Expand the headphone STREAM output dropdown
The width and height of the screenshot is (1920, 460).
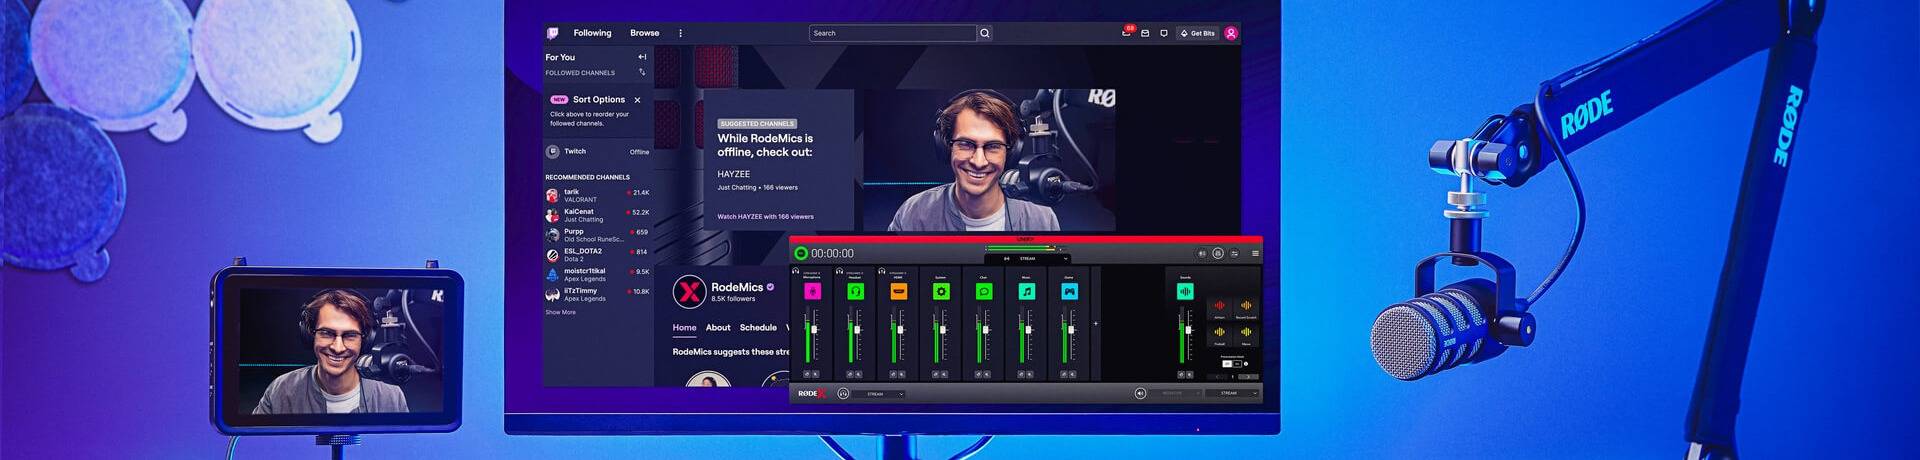click(x=880, y=394)
